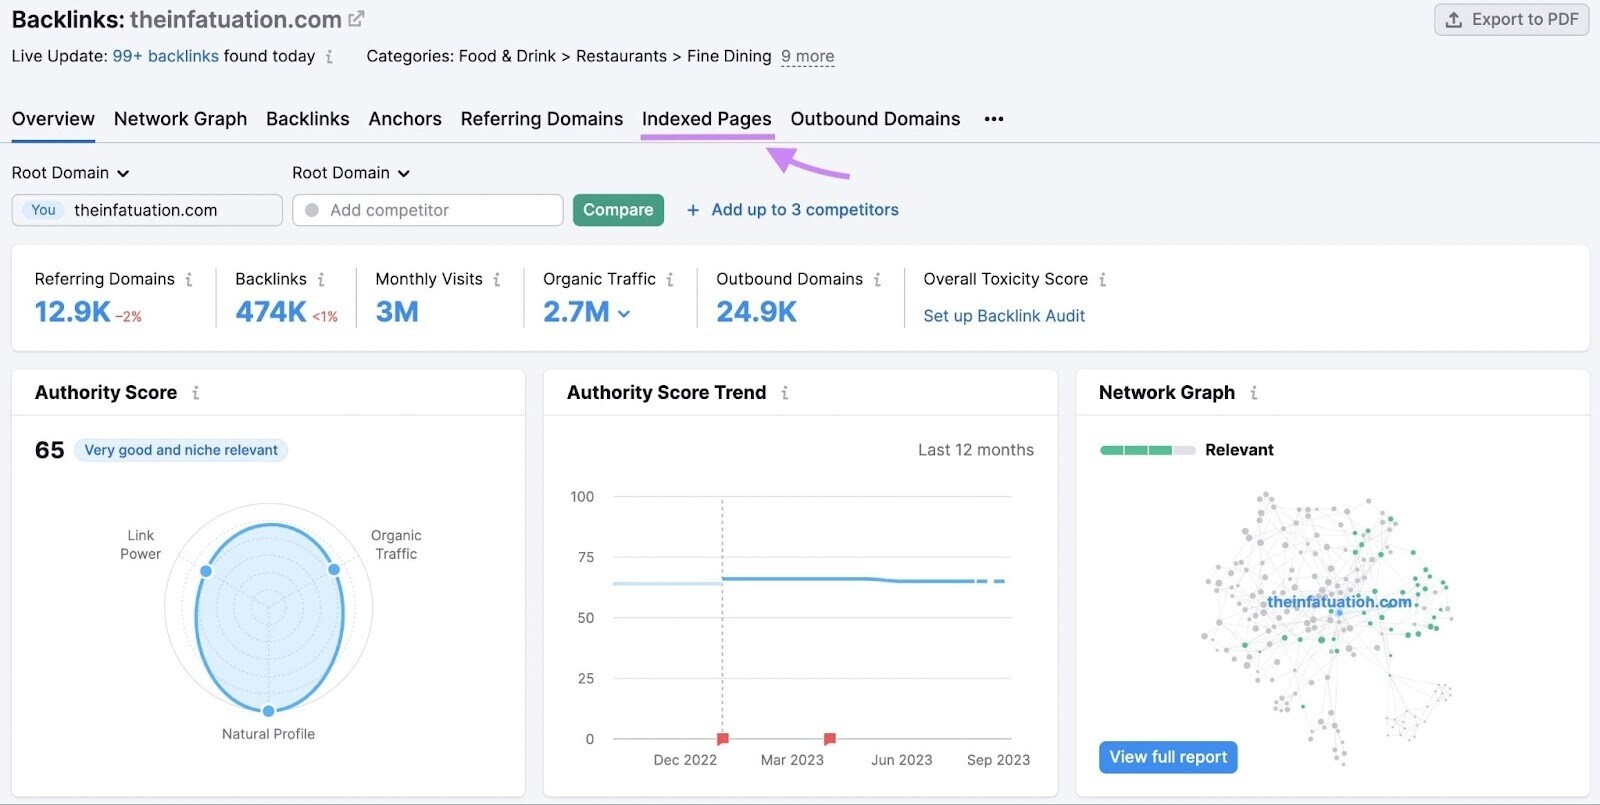1600x805 pixels.
Task: Open Anchors tab
Action: click(x=405, y=119)
